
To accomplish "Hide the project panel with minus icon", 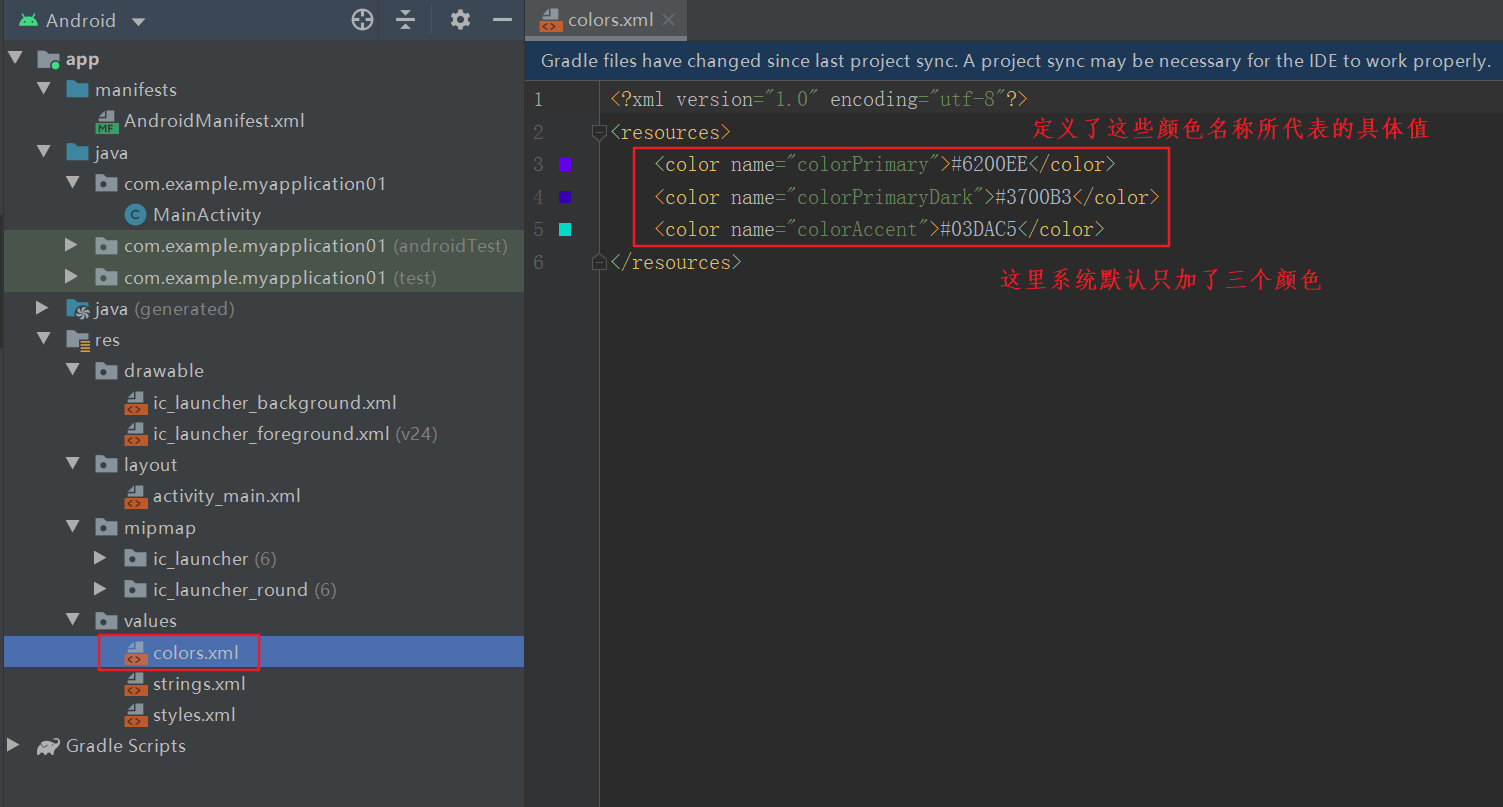I will pos(502,20).
